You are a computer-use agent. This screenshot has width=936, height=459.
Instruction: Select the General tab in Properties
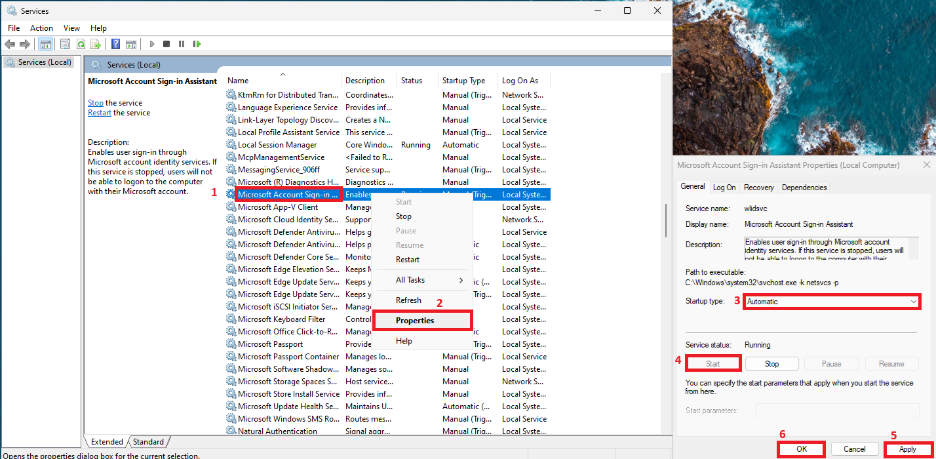click(x=693, y=187)
